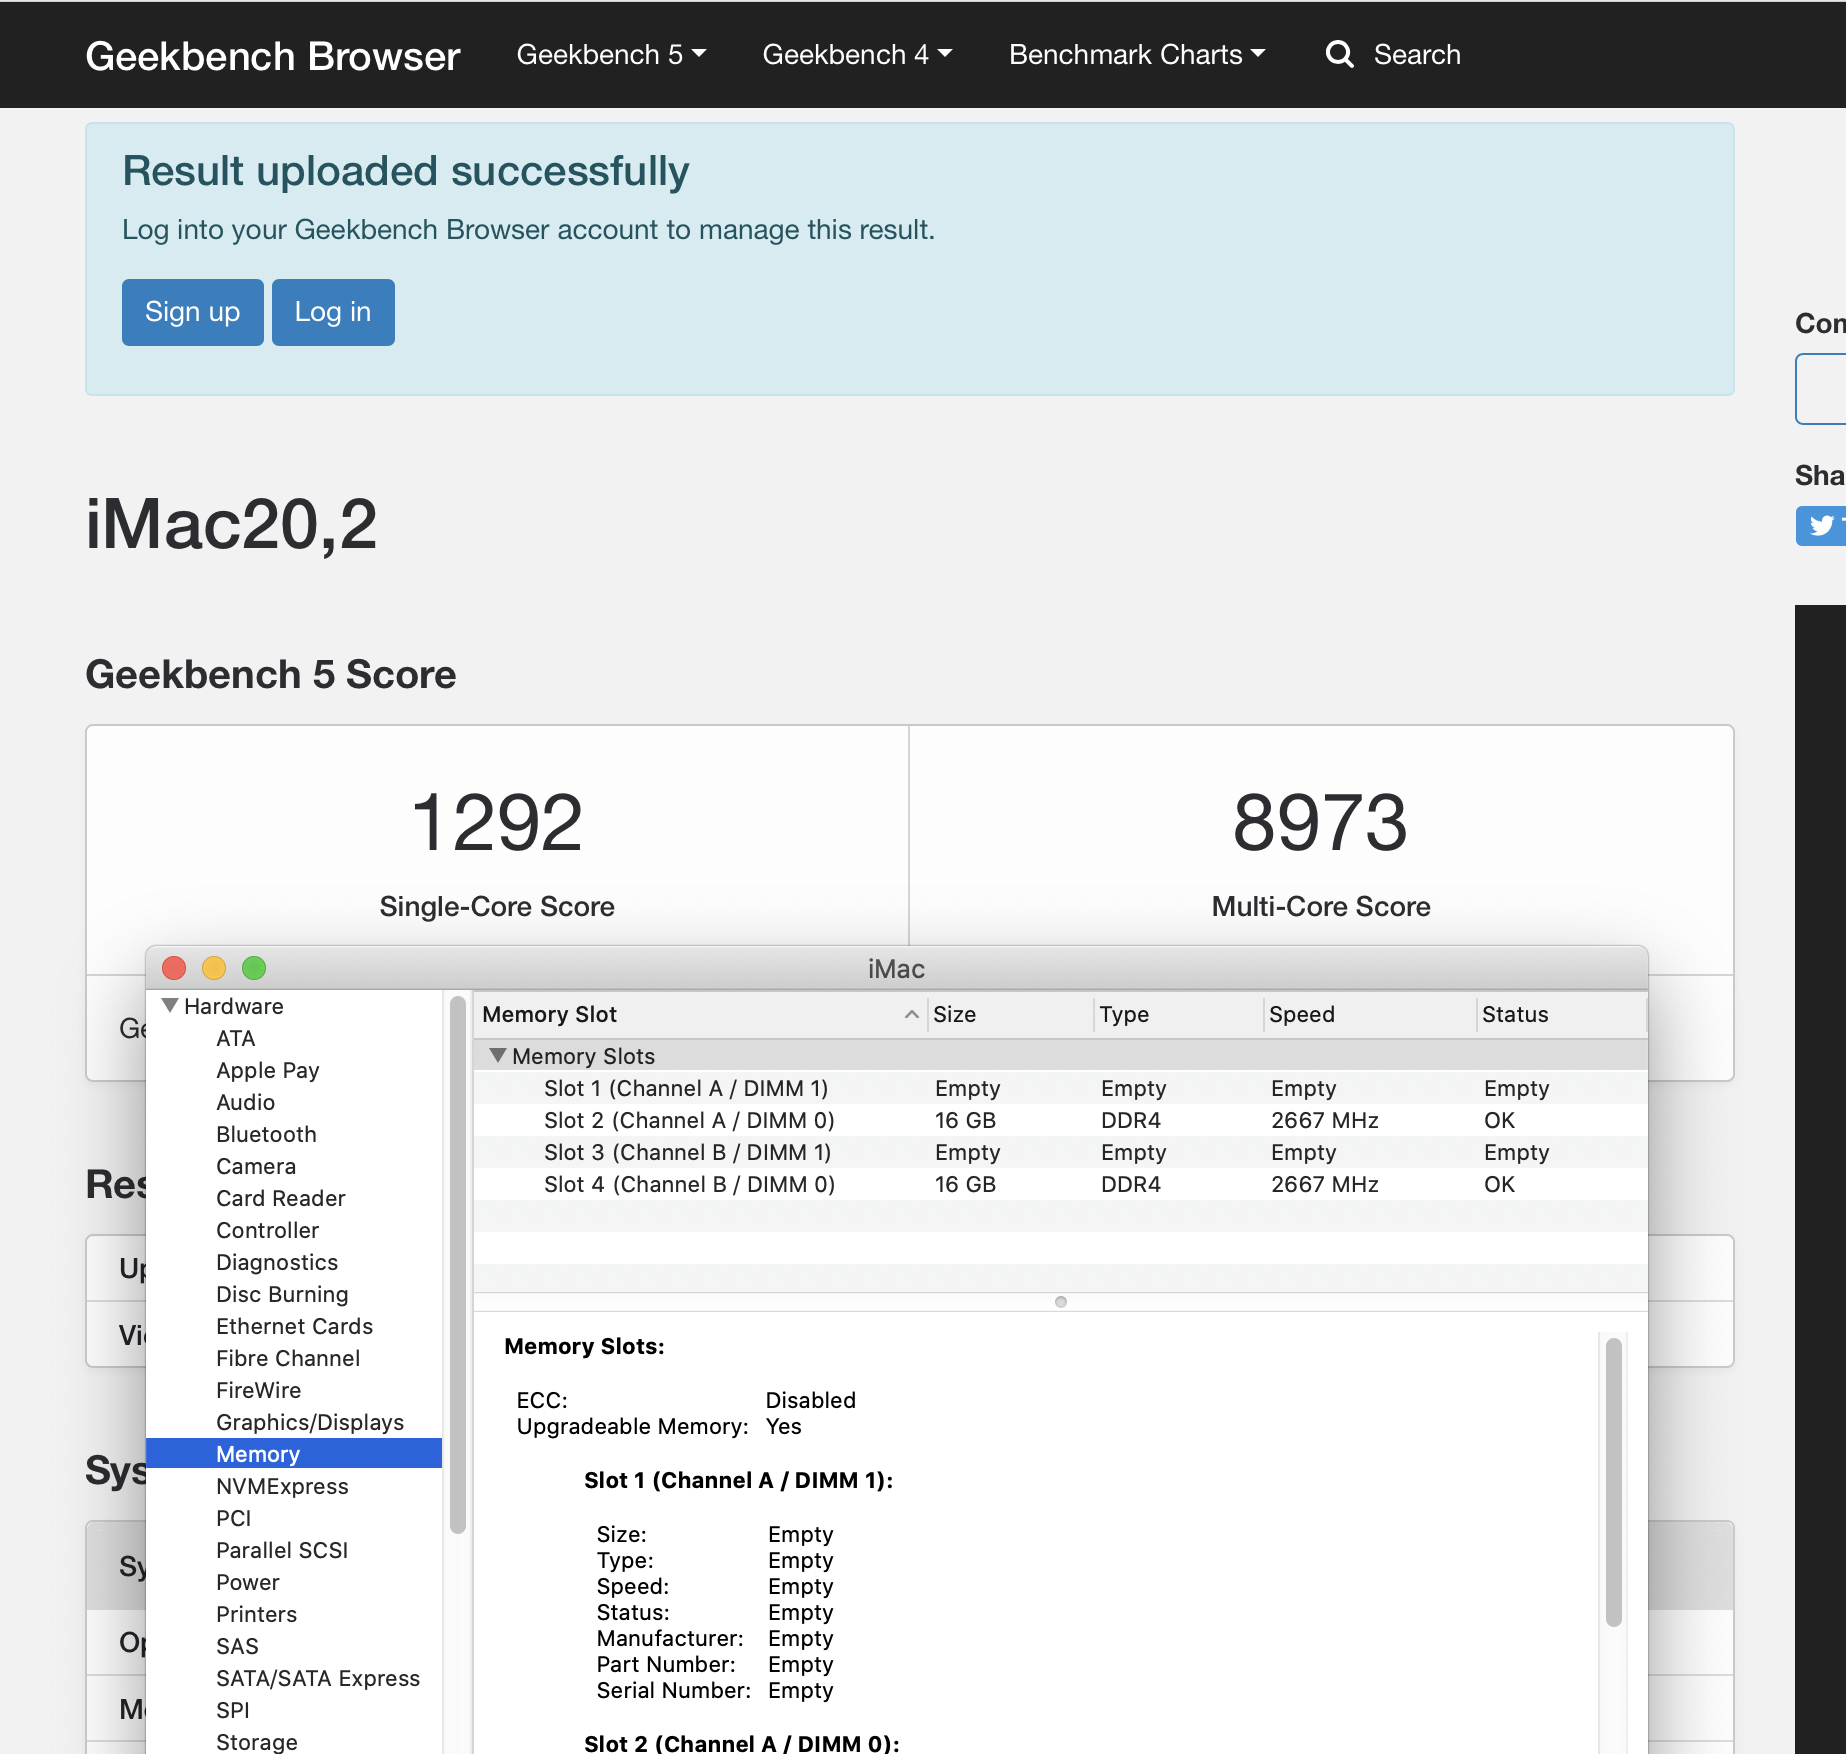Select Audio in the Hardware list
Viewport: 1846px width, 1754px height.
tap(246, 1102)
